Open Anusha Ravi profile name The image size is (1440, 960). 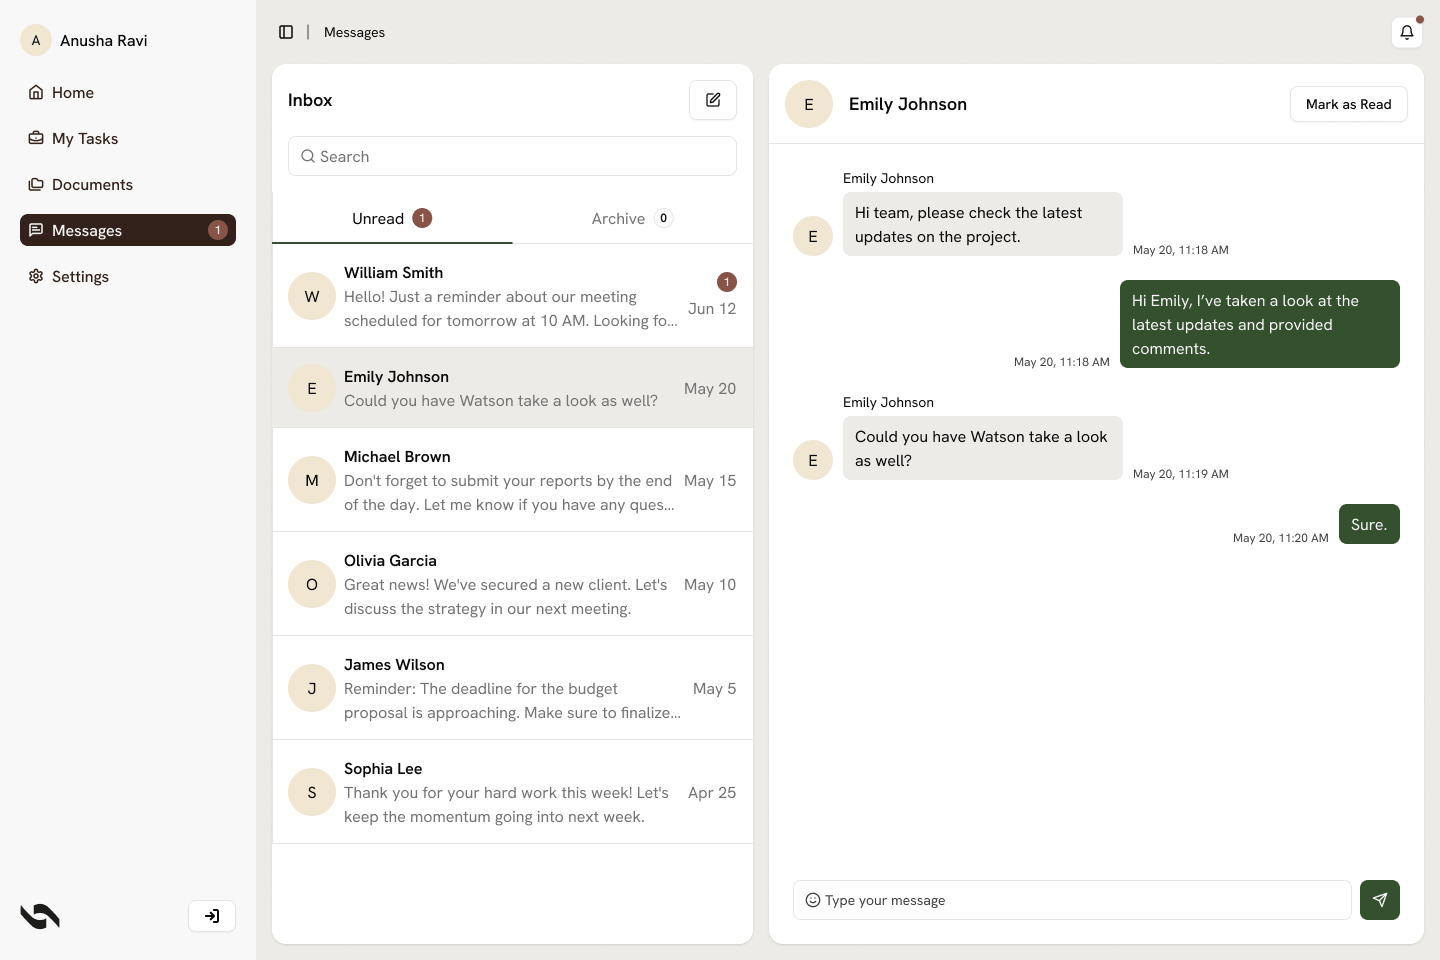[x=104, y=40]
